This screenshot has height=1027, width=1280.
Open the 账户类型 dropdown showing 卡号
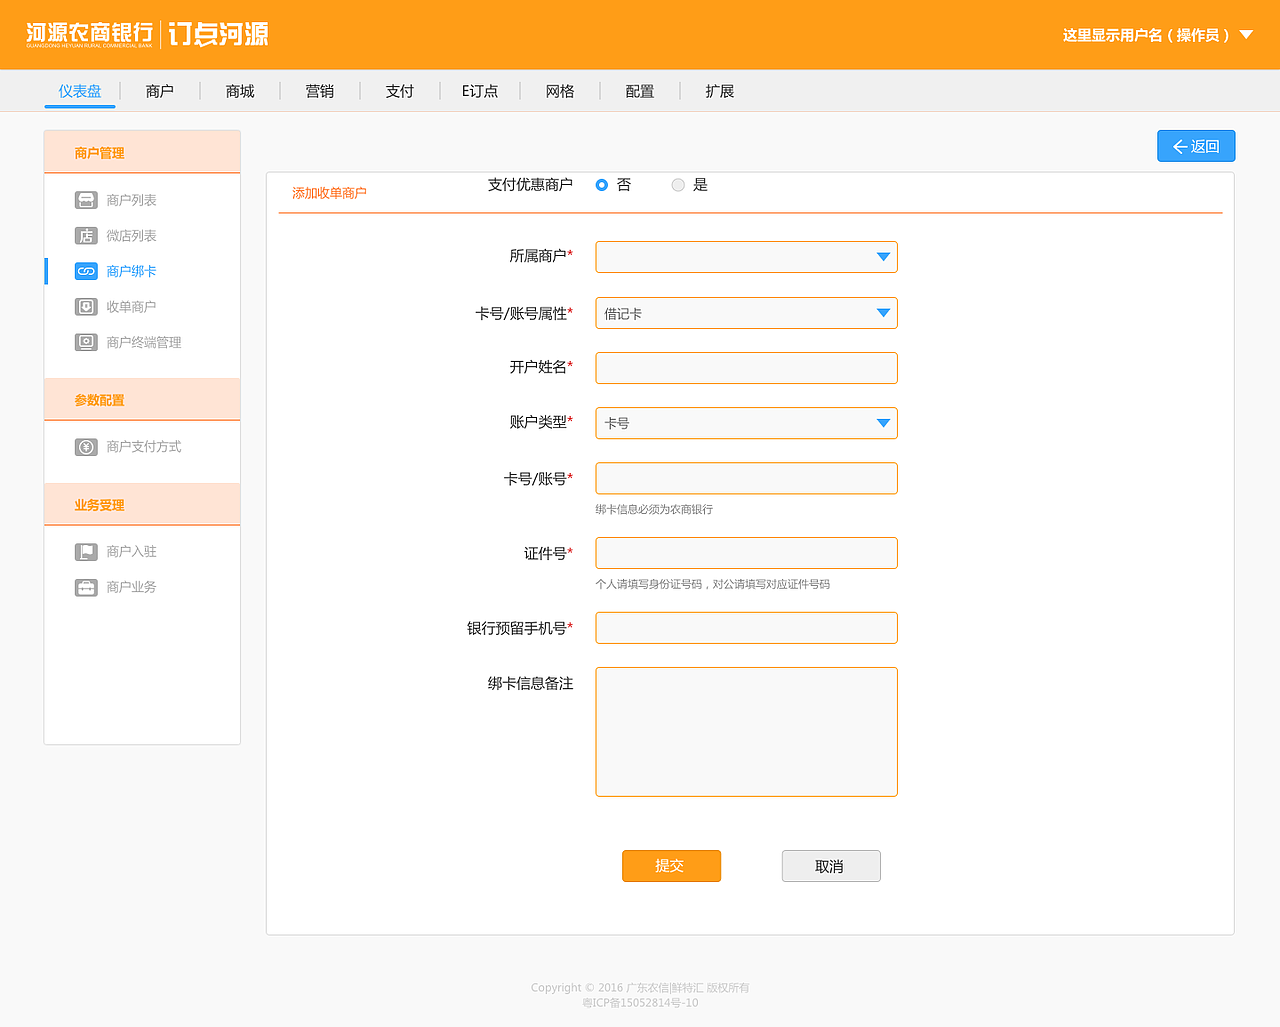click(746, 423)
